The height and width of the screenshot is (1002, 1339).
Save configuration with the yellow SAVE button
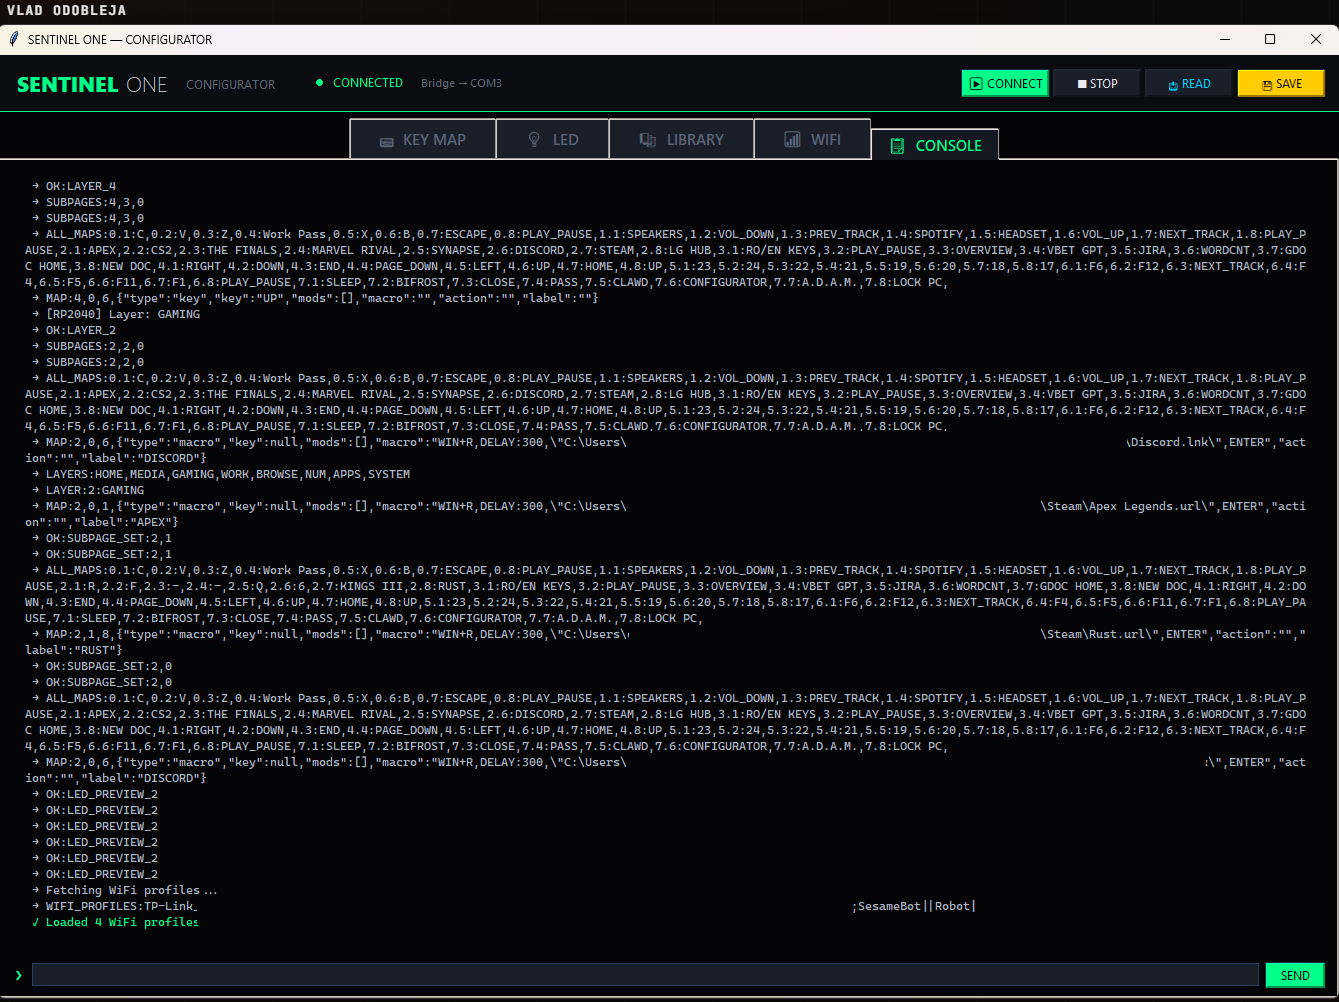click(x=1281, y=84)
